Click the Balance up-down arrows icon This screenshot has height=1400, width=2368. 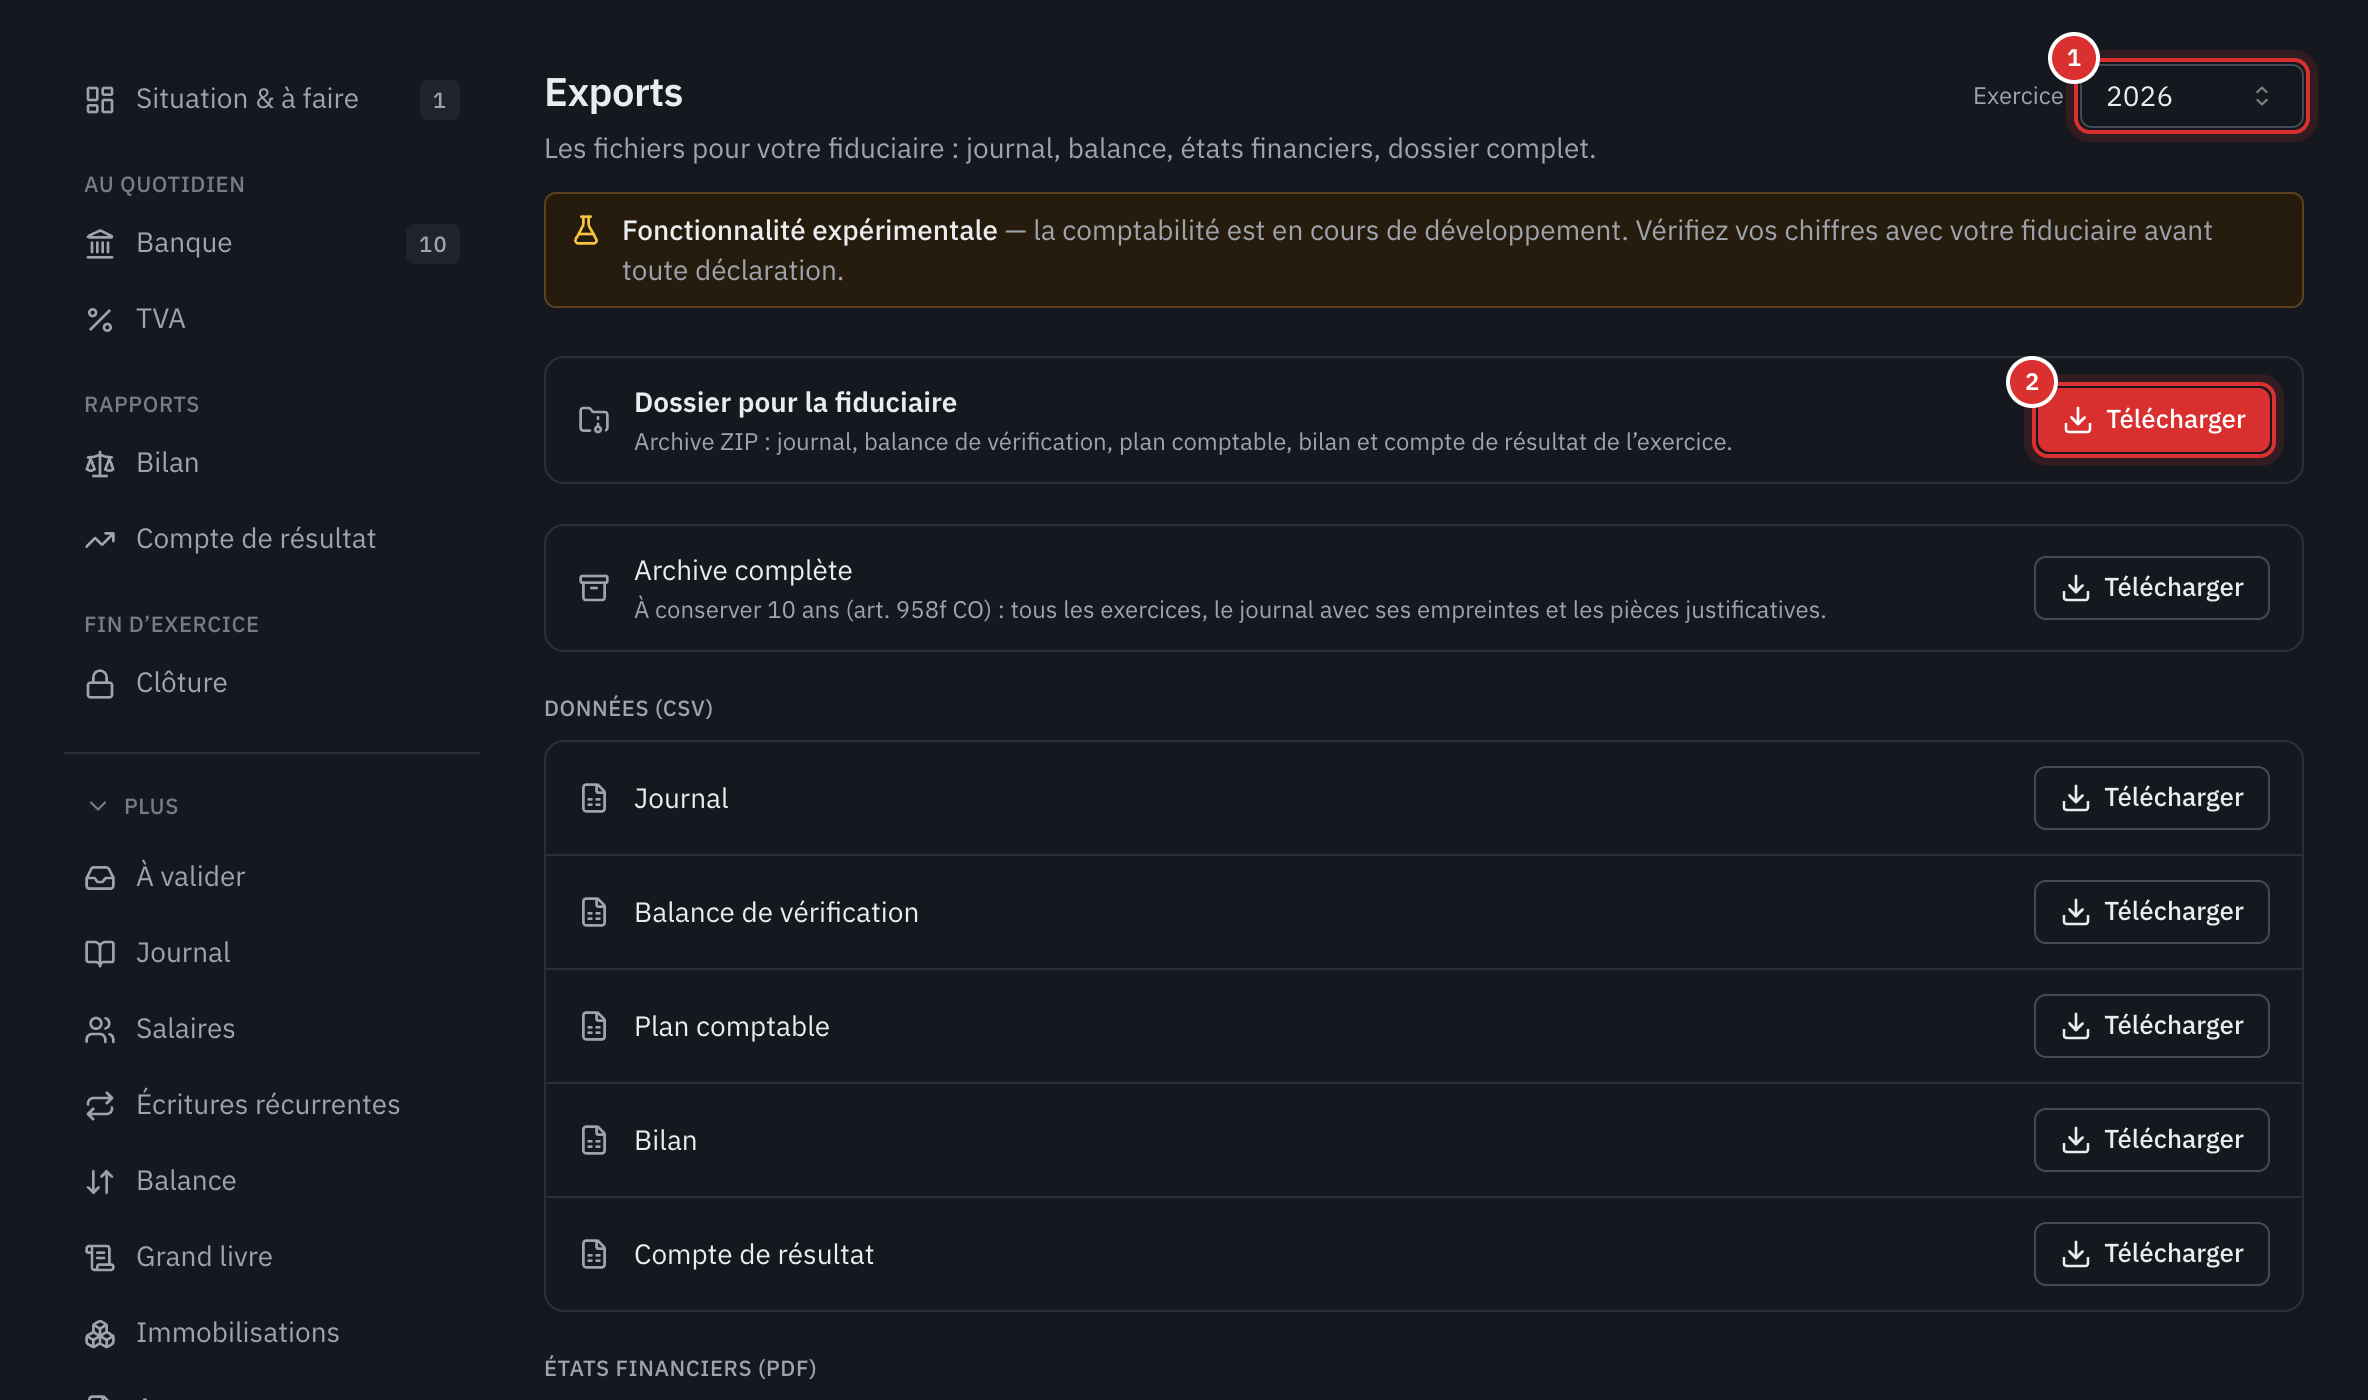coord(100,1182)
